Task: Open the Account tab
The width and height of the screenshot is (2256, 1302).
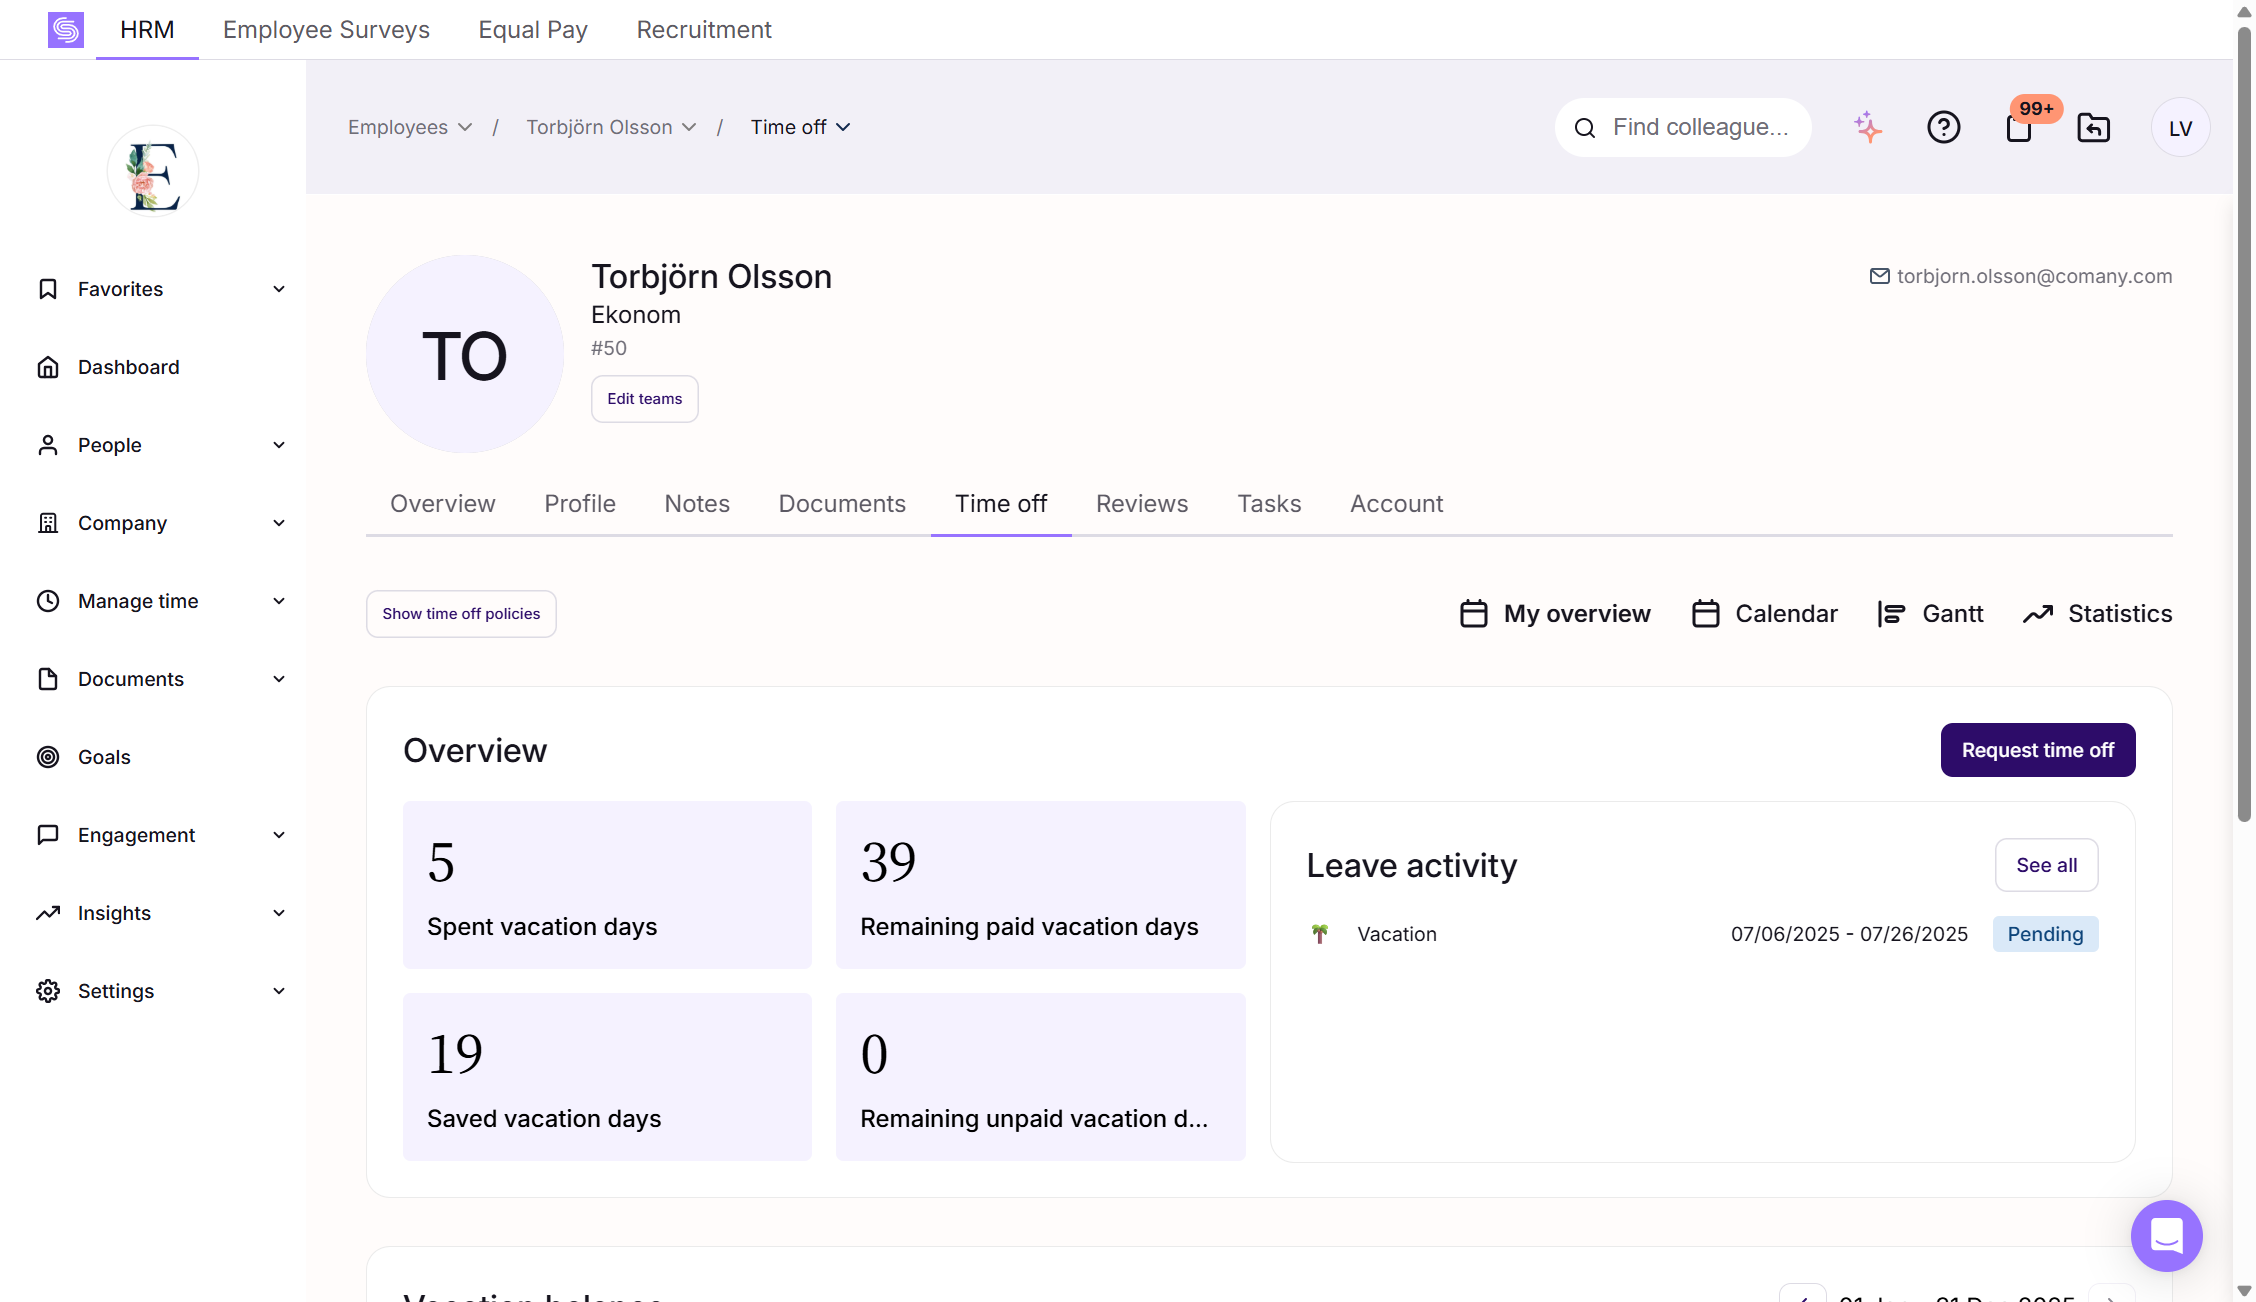Action: click(1396, 503)
